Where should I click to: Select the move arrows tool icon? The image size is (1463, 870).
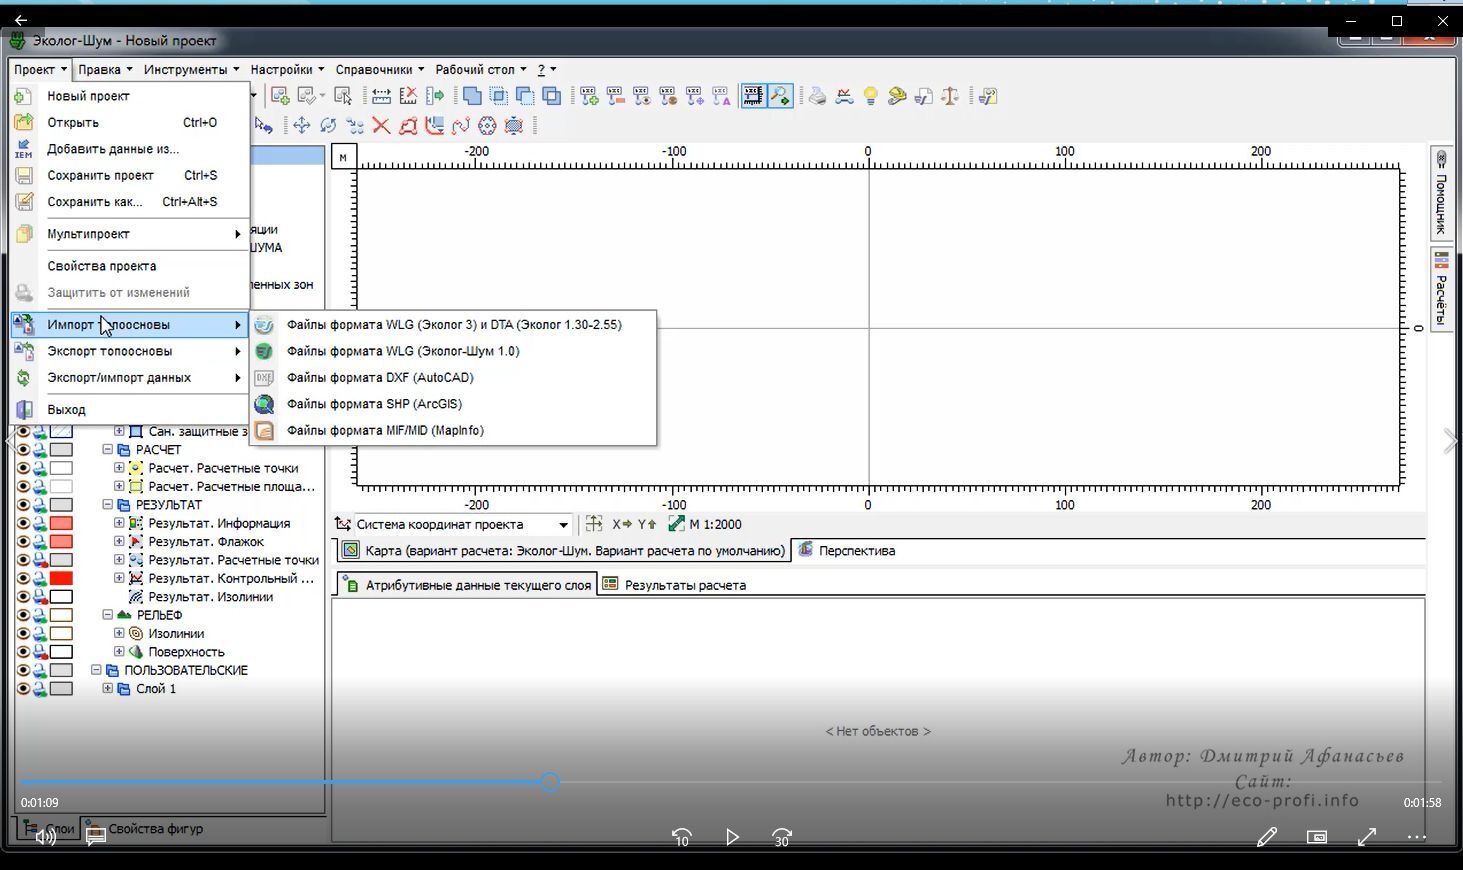(301, 125)
